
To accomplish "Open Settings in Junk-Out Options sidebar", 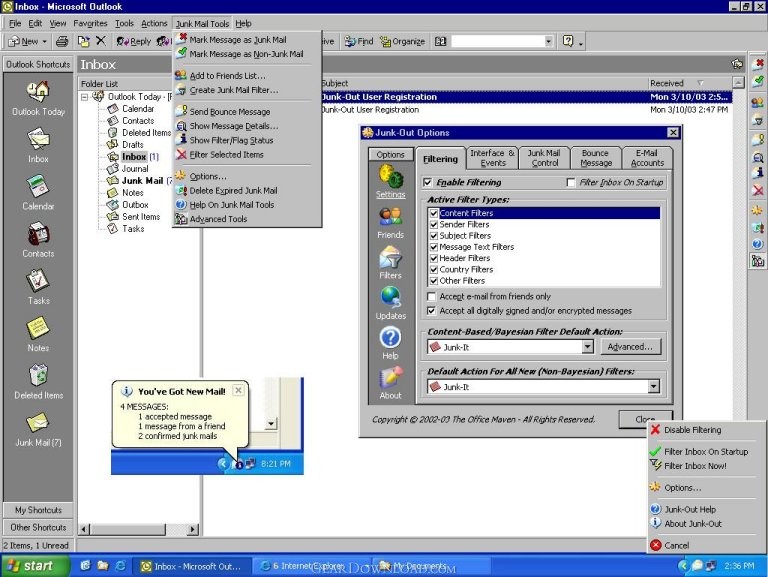I will click(390, 181).
